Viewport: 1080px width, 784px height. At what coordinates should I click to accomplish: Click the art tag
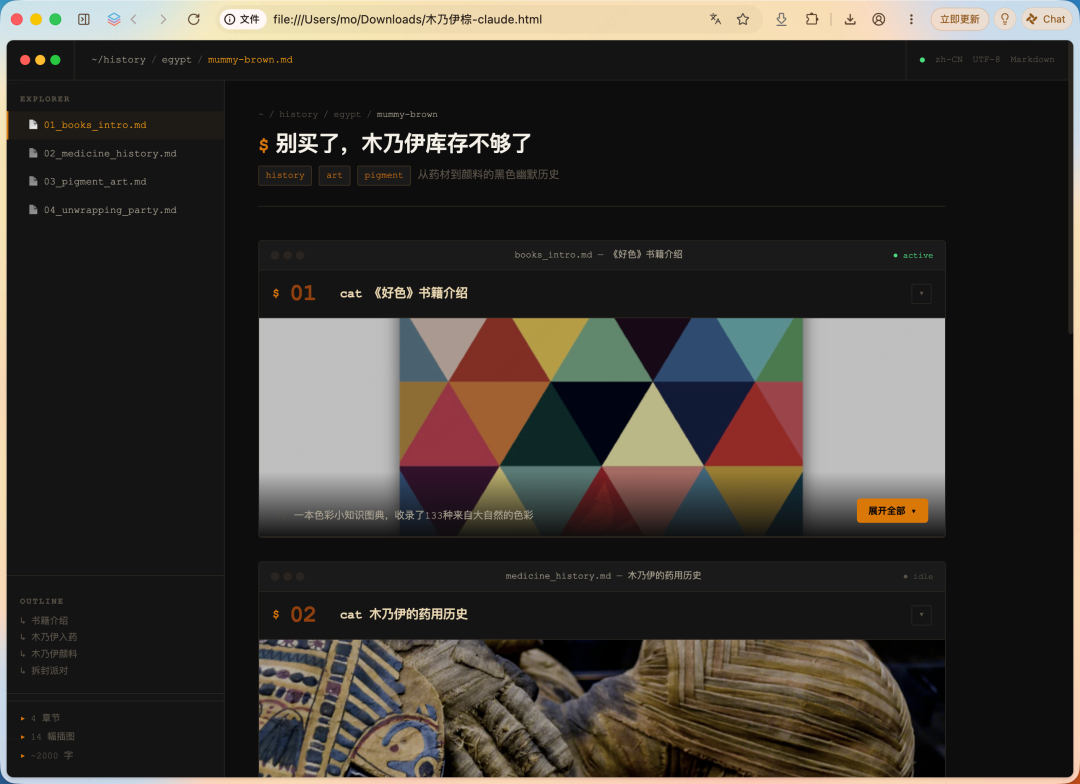334,176
